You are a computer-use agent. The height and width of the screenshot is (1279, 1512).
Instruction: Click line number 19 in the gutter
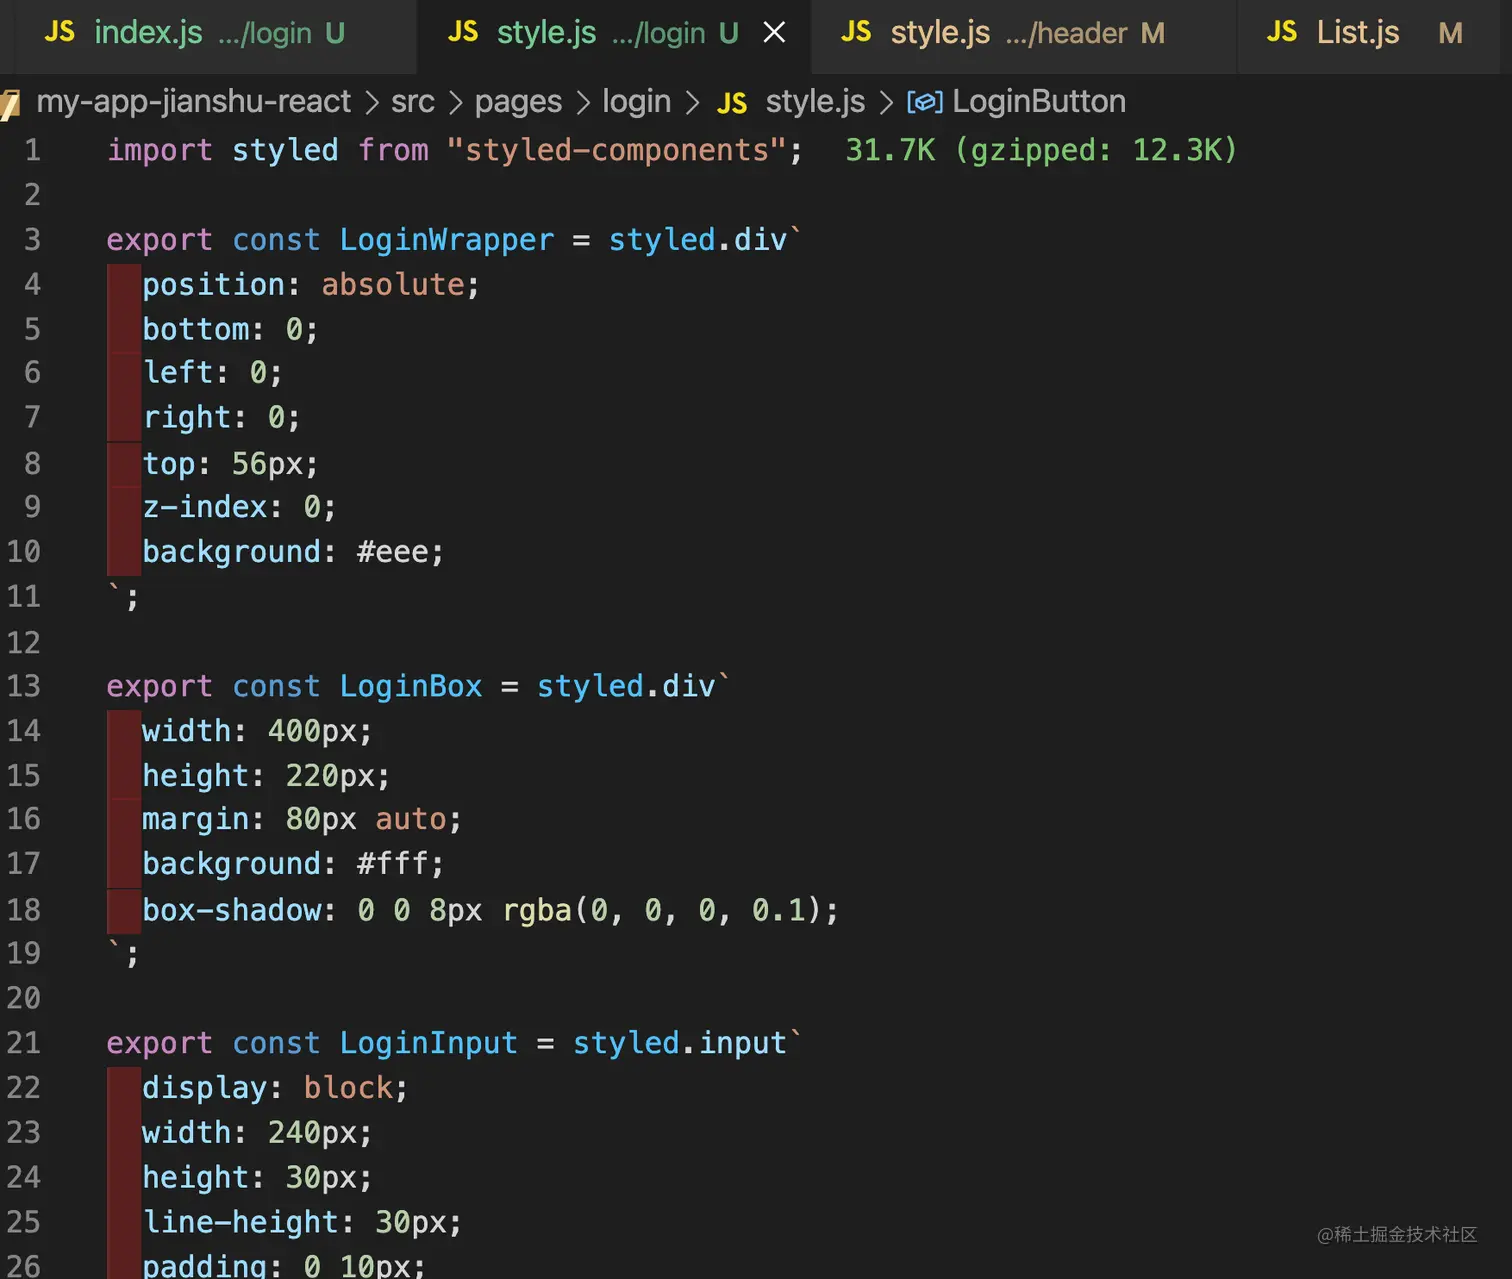point(24,953)
